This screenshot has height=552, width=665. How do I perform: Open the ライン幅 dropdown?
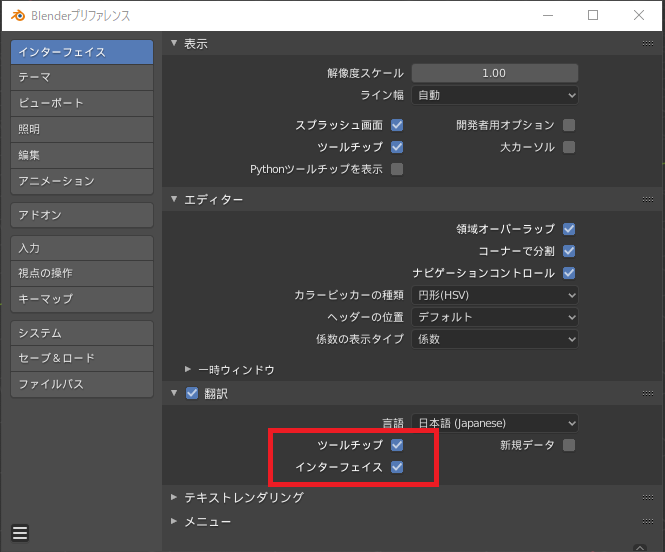click(495, 95)
